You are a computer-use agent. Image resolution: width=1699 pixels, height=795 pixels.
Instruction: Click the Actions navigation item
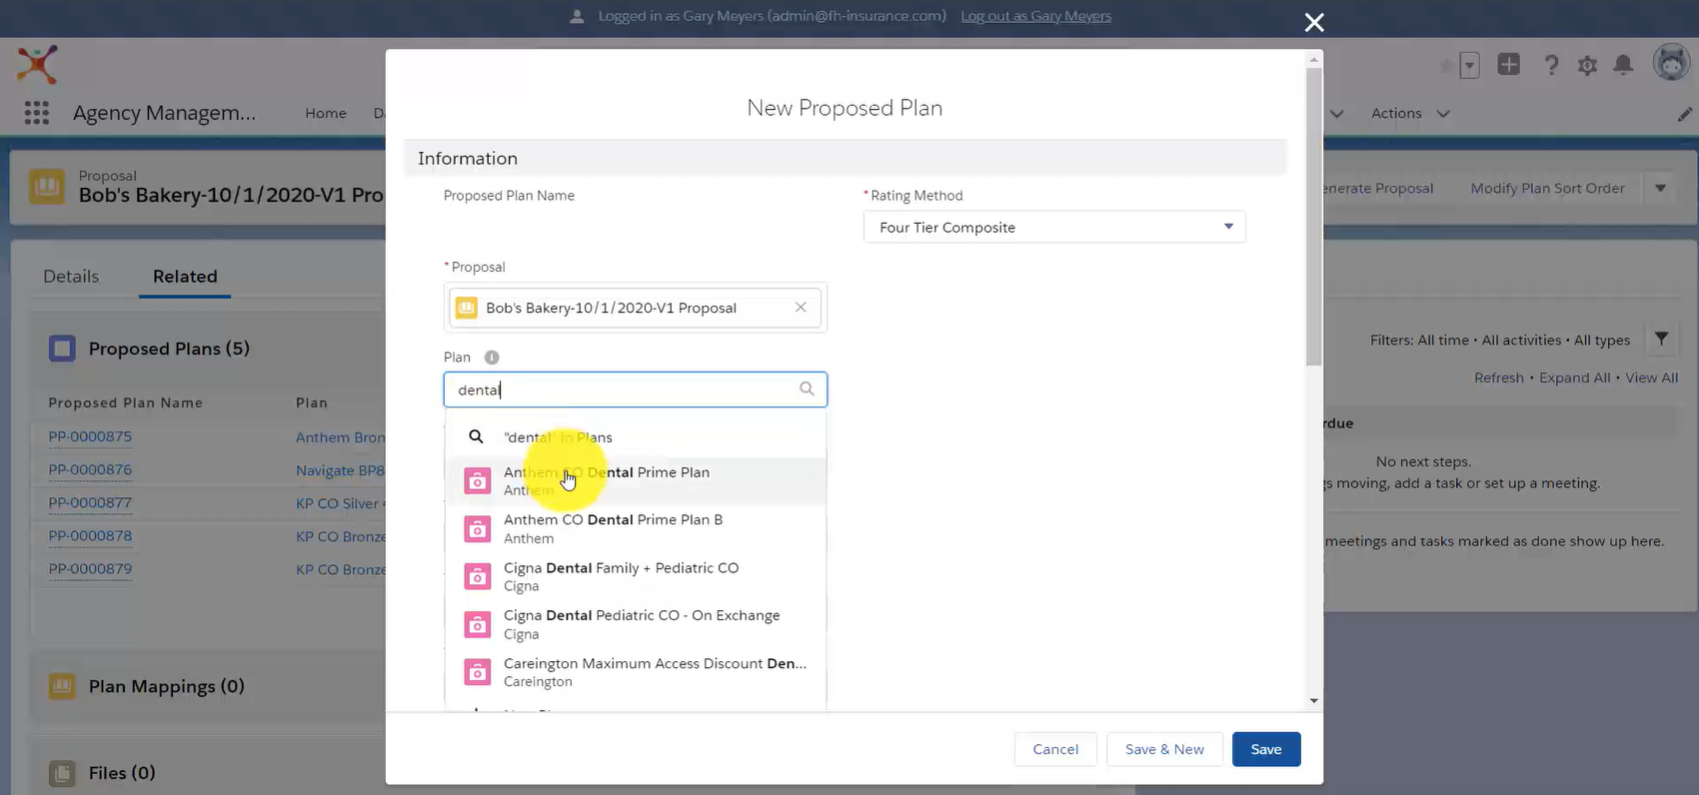pos(1396,113)
